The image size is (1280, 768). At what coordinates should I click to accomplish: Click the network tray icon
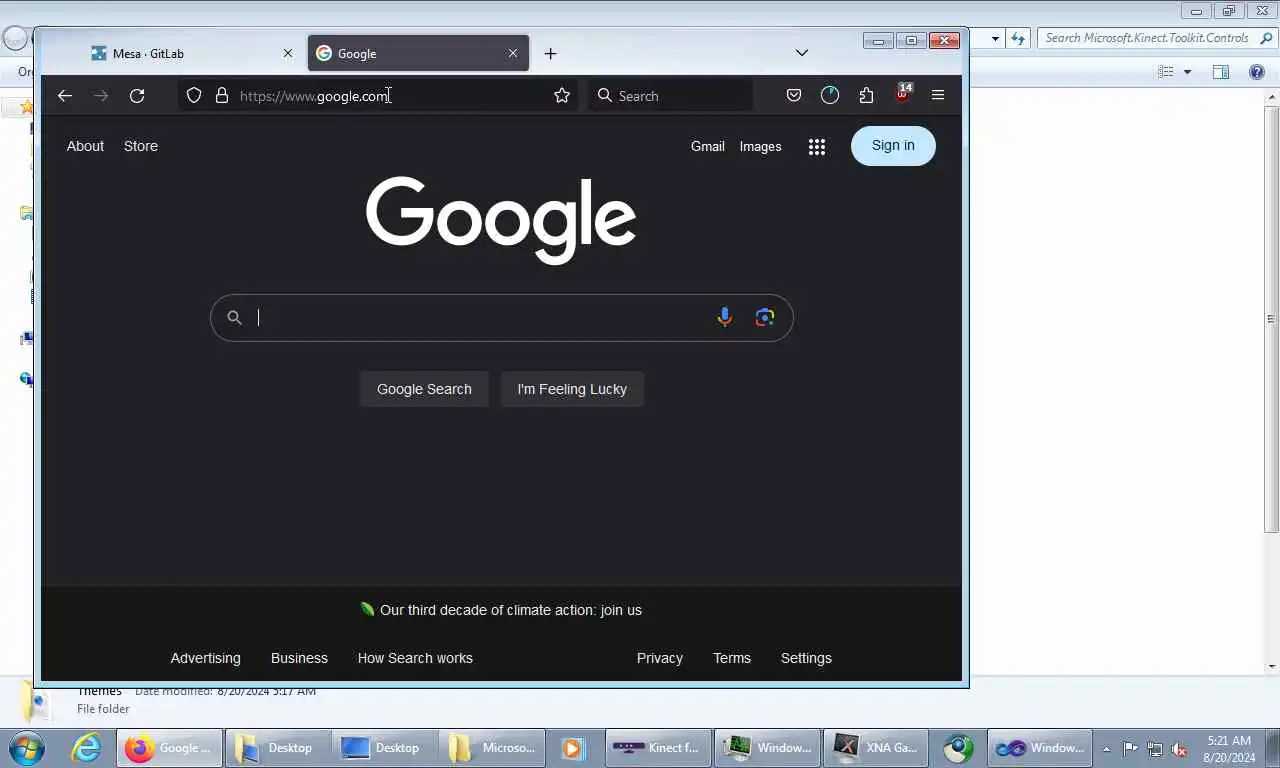pos(1155,748)
